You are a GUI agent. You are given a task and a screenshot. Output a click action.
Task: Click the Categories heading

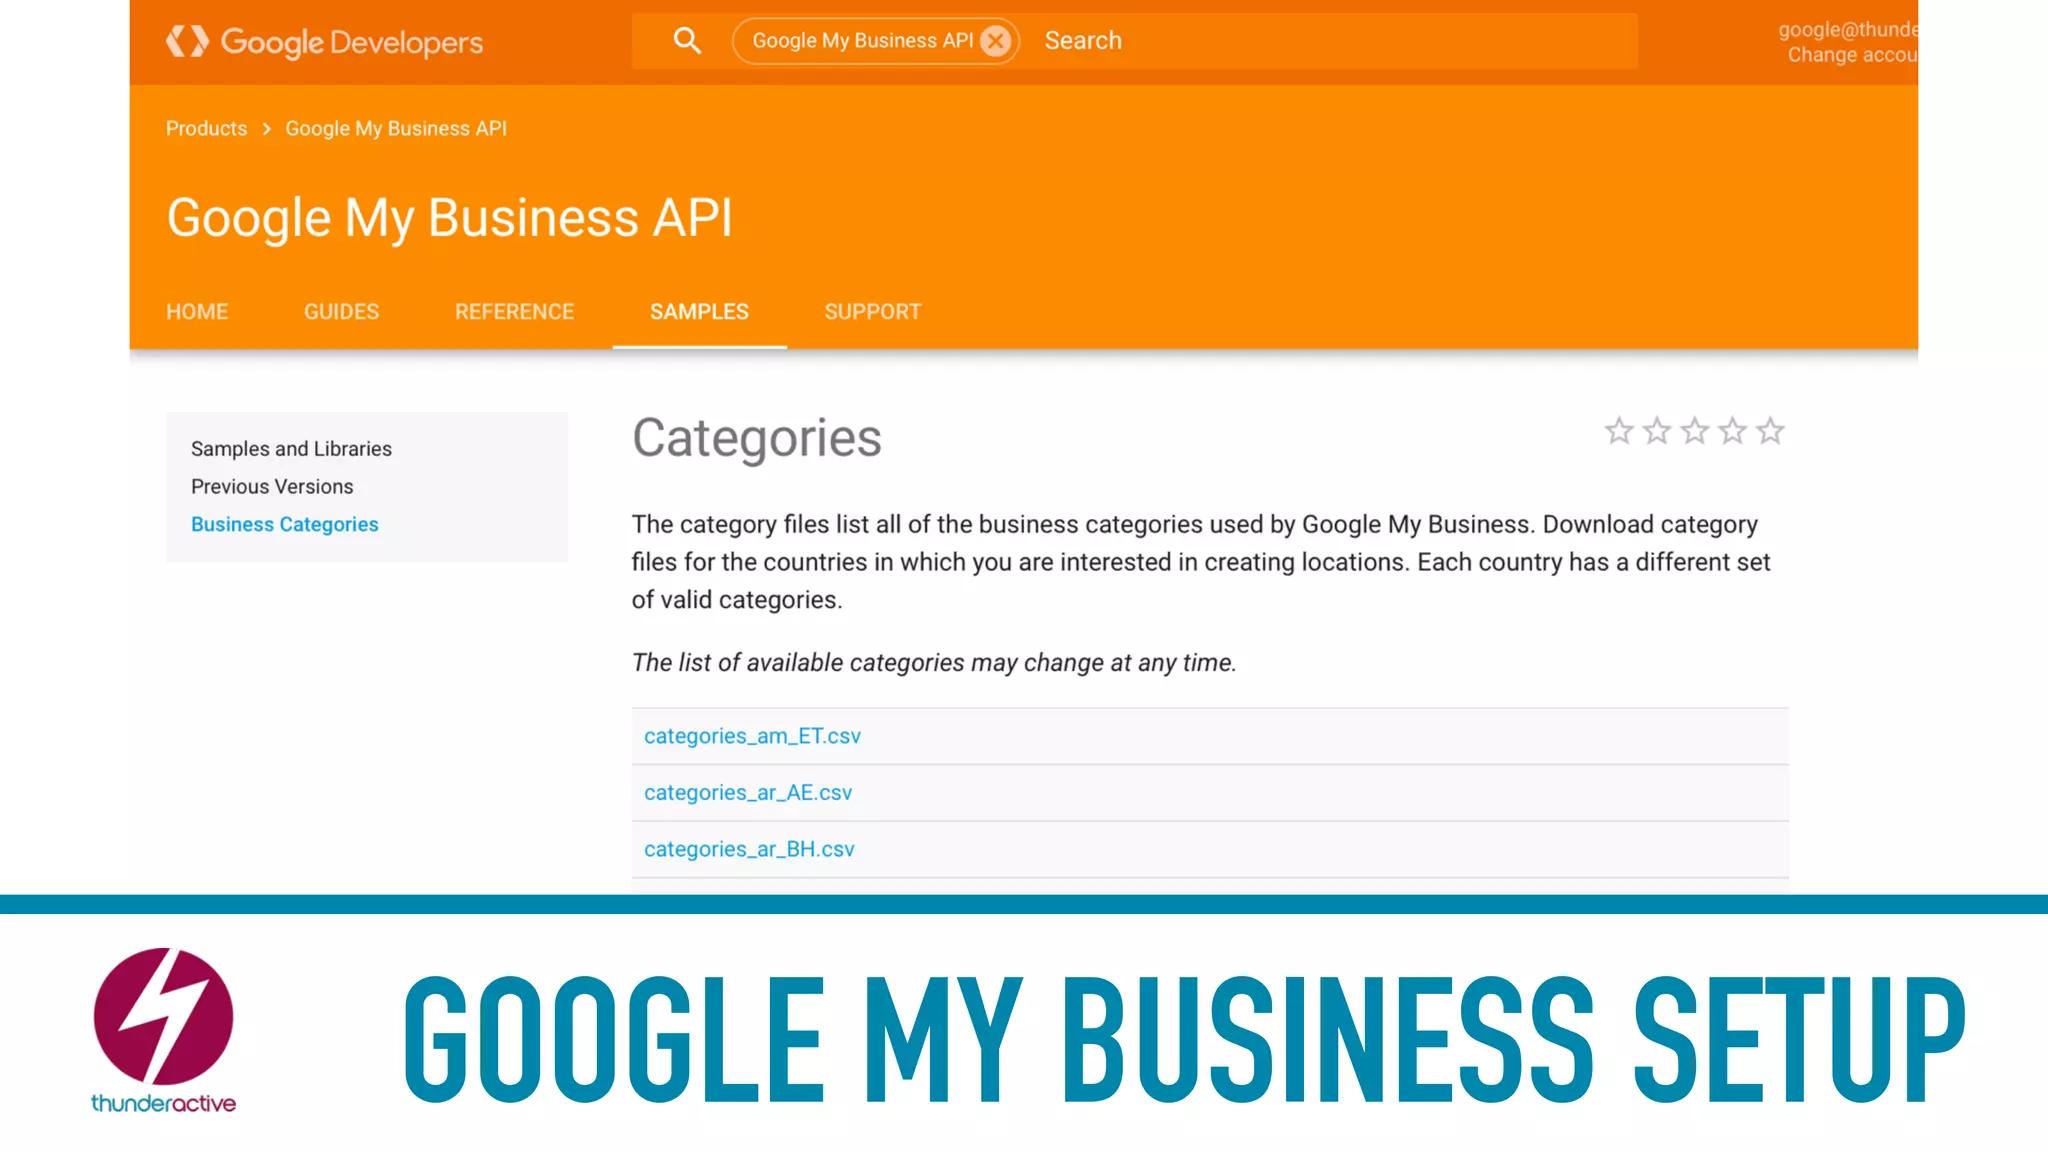pyautogui.click(x=757, y=439)
